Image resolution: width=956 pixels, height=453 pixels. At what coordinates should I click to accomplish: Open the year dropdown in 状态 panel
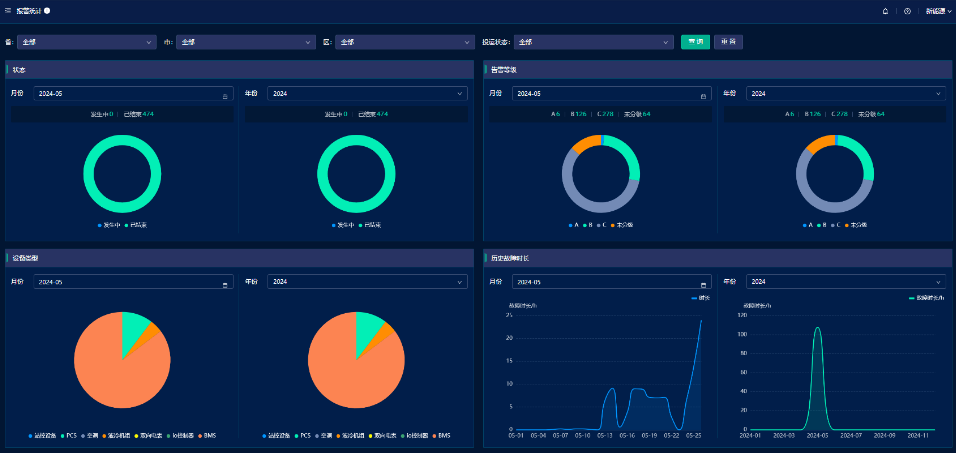click(367, 94)
